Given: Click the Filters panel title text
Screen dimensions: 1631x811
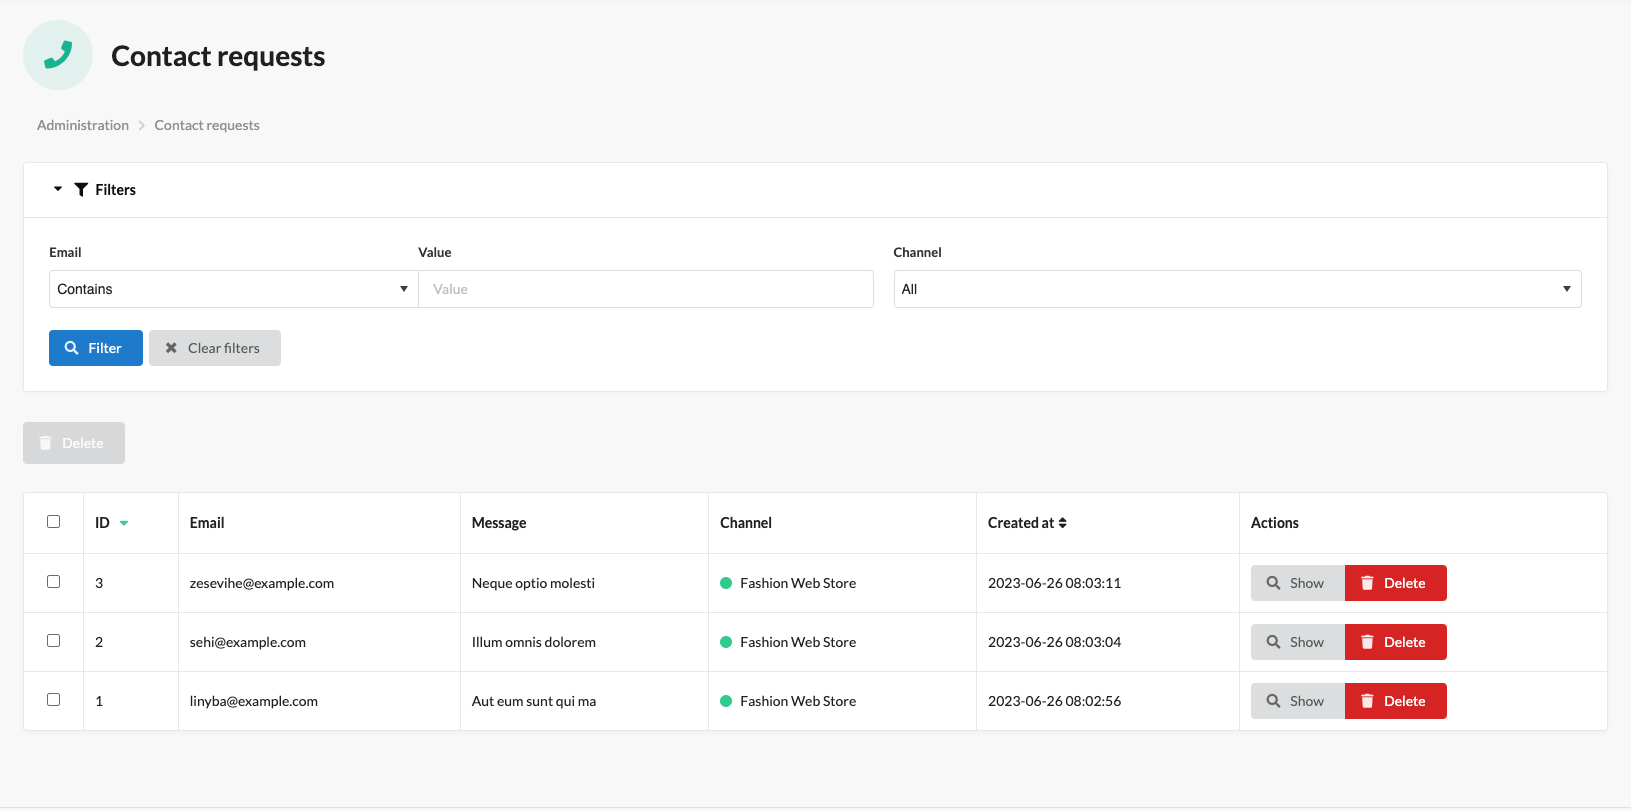Looking at the screenshot, I should (116, 190).
